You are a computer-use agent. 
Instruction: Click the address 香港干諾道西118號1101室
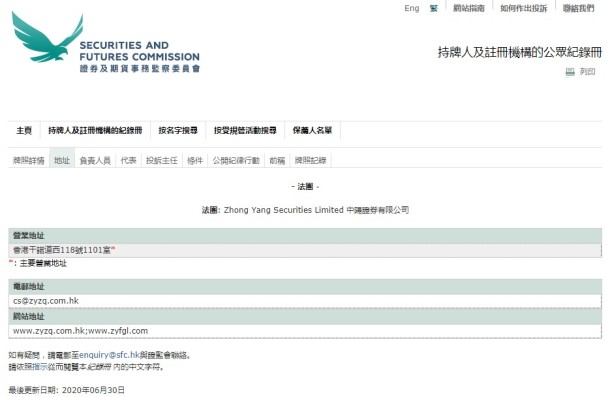click(x=62, y=250)
